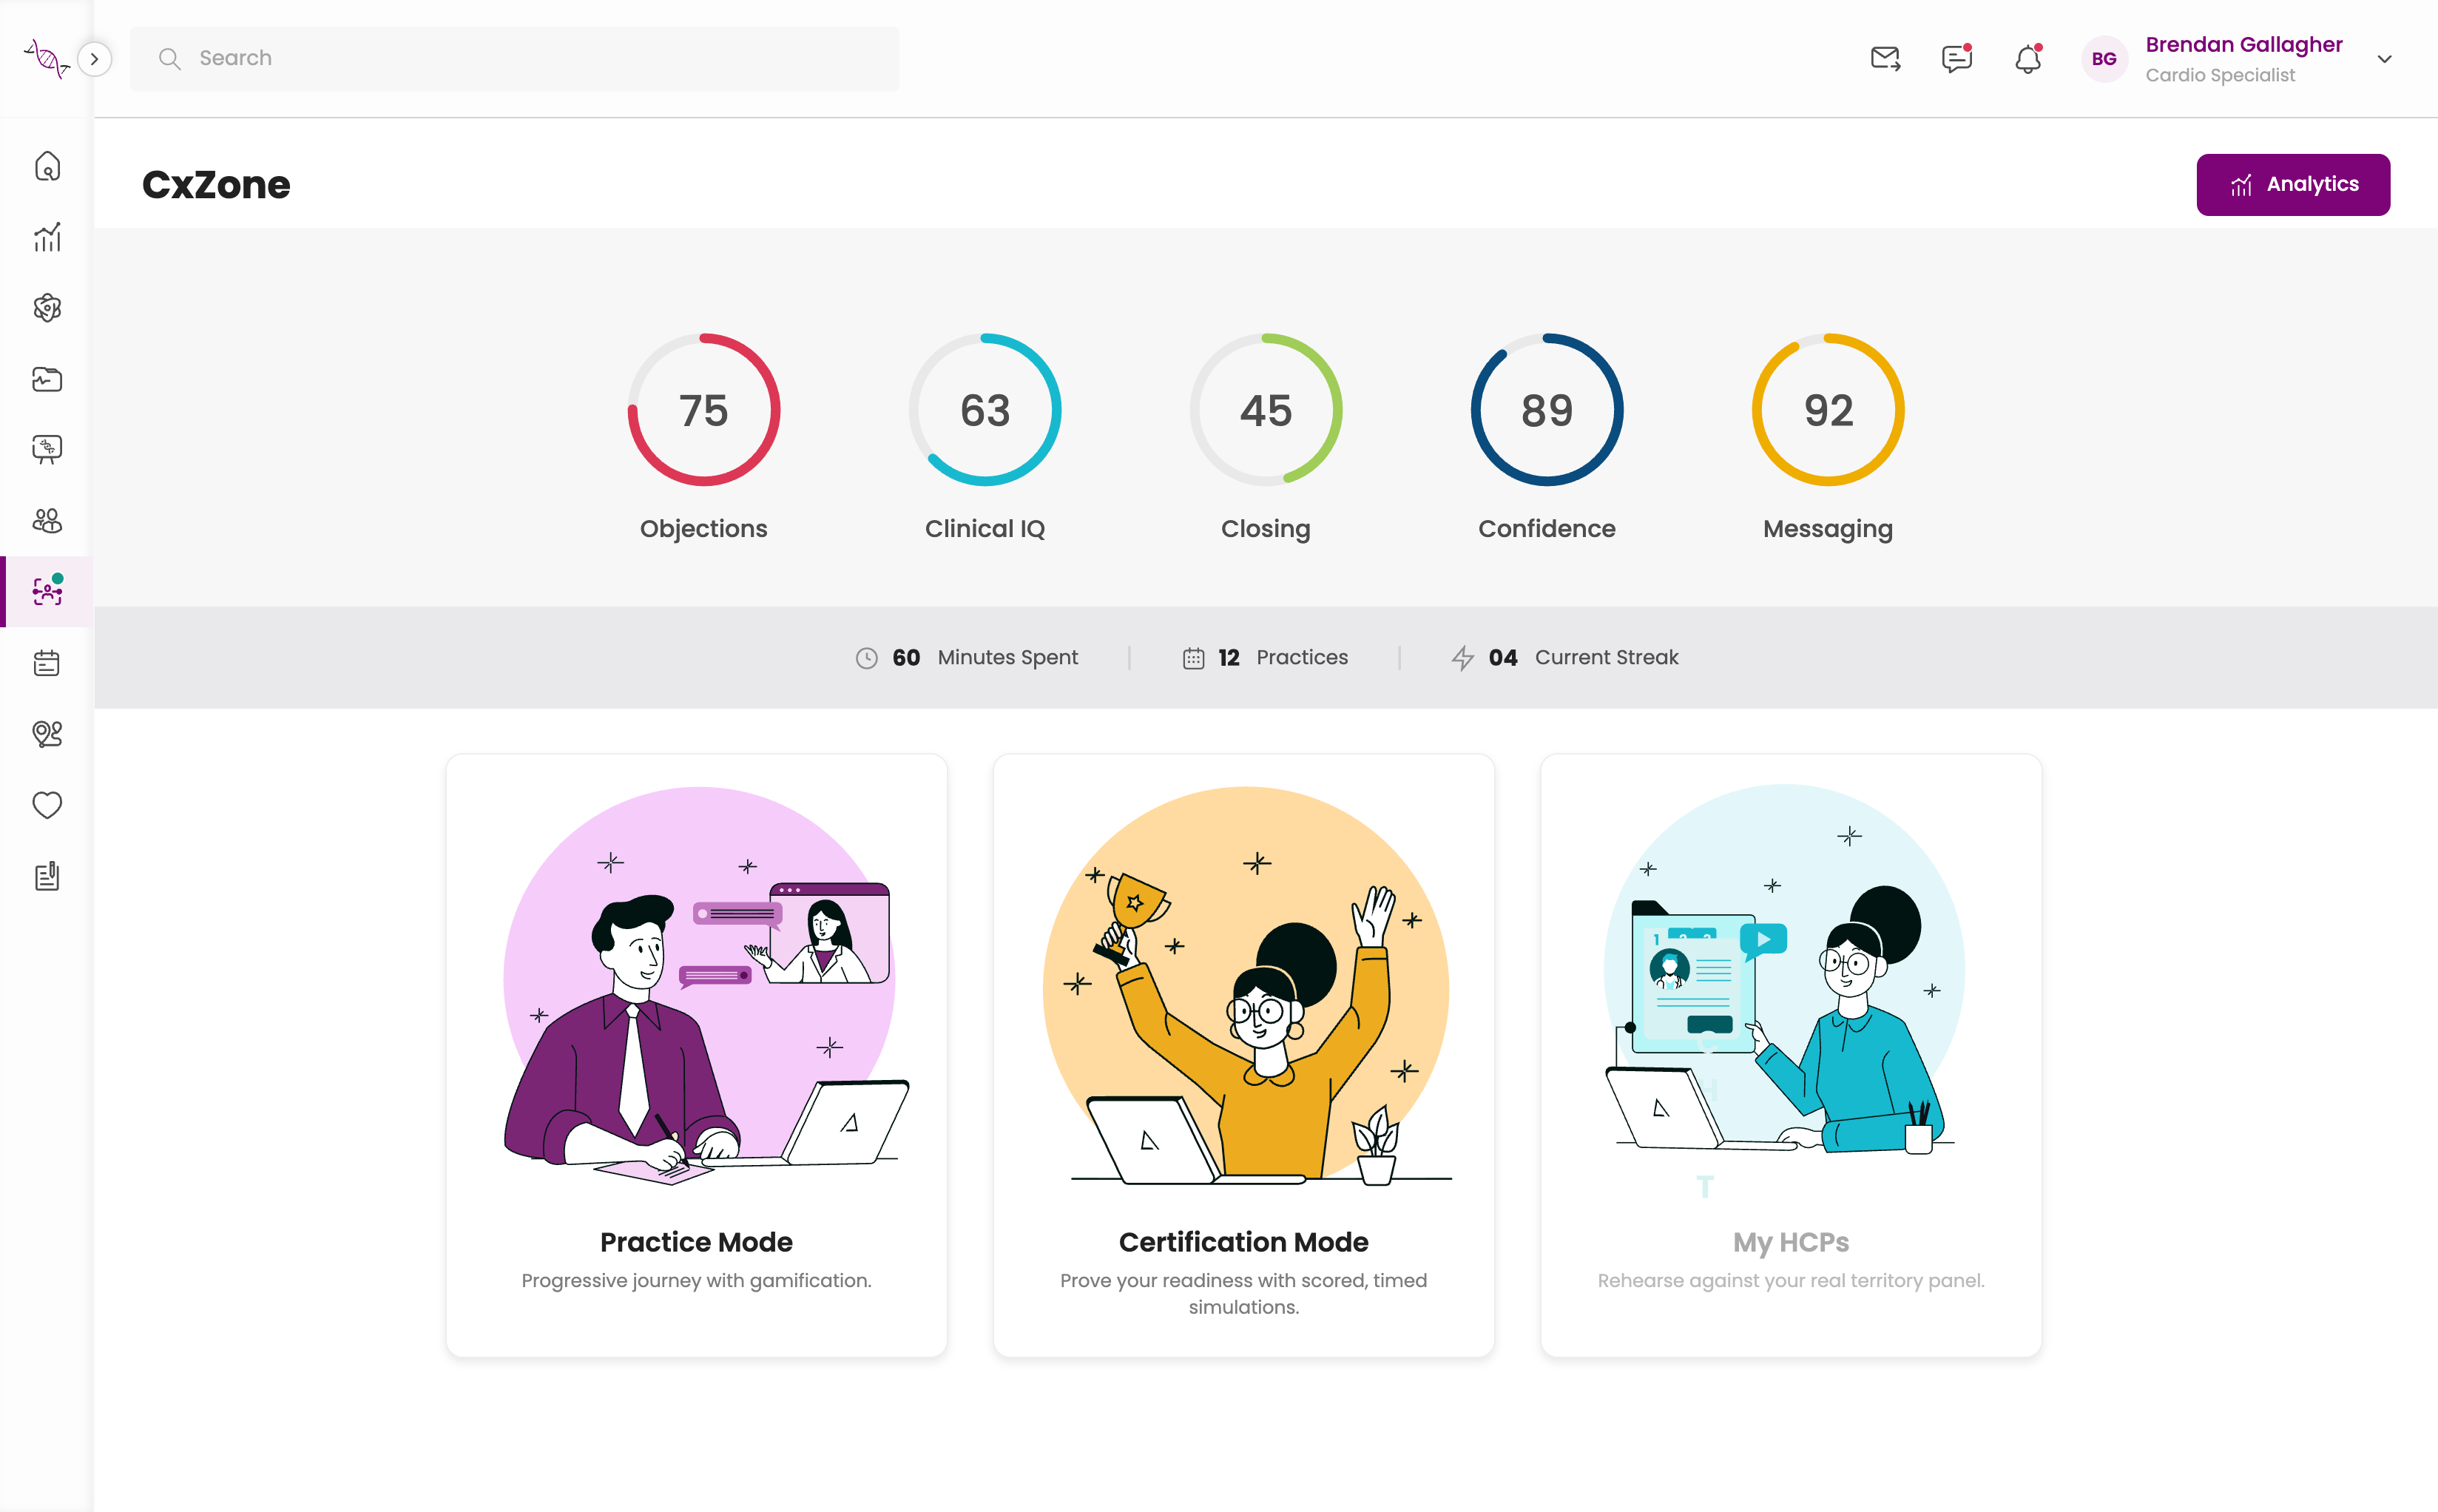
Task: Click the Clinical IQ score ring showing 63
Action: pos(984,410)
